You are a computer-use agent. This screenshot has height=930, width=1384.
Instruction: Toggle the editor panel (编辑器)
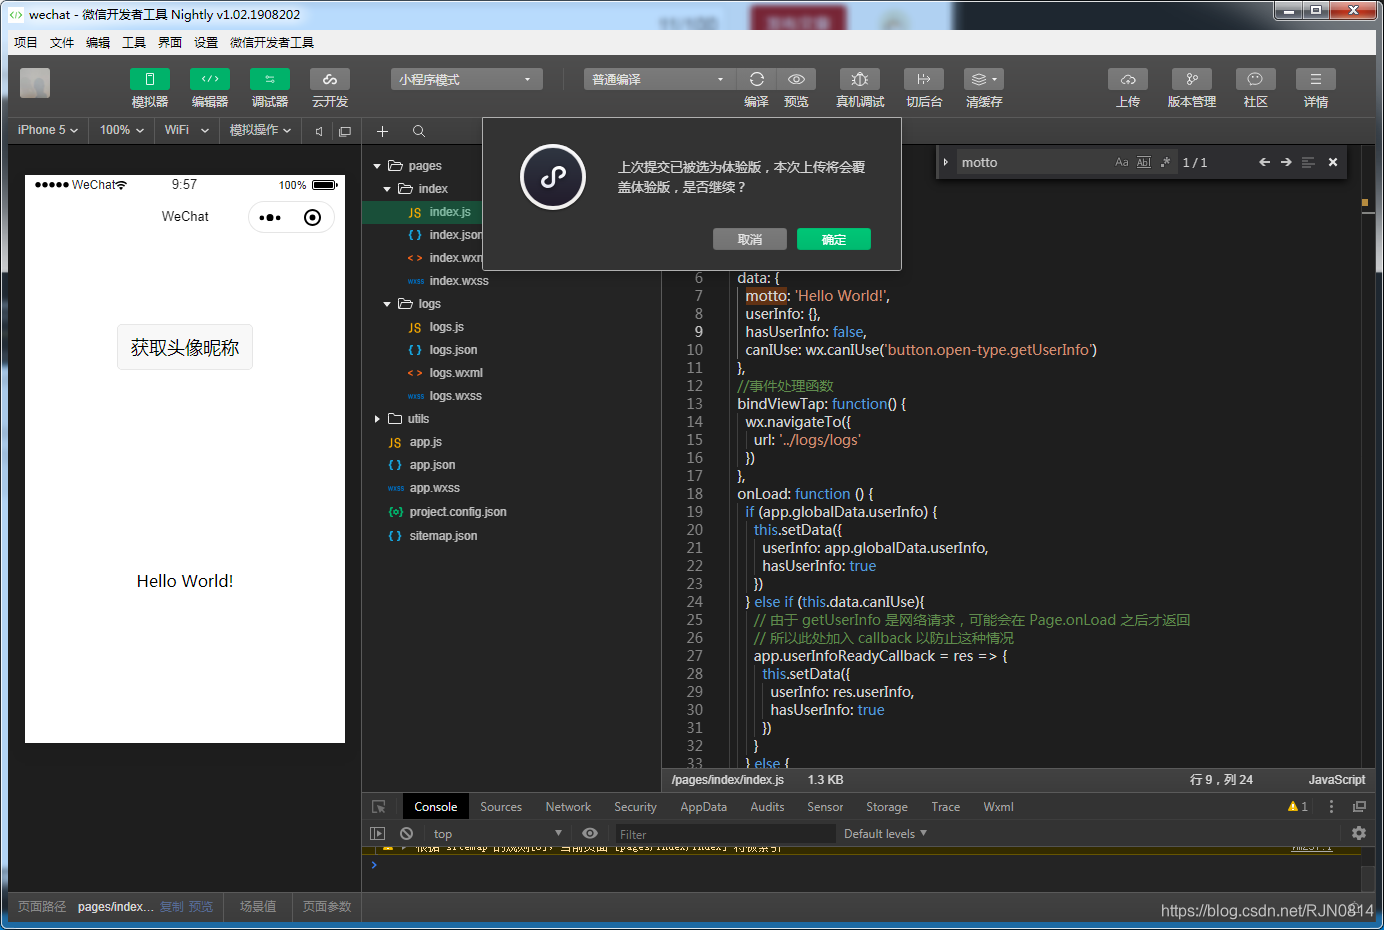pos(209,79)
